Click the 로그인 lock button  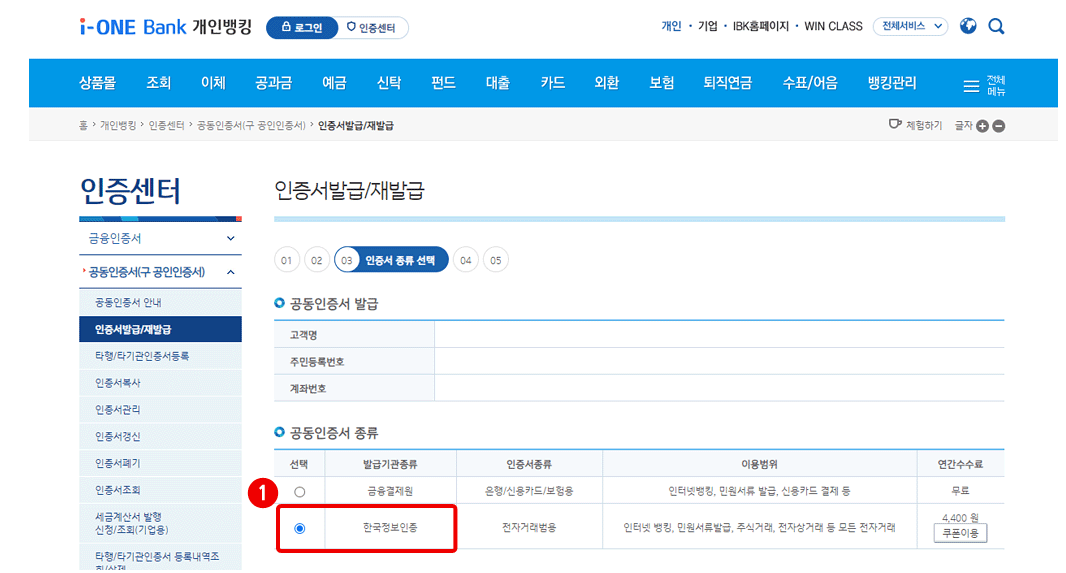point(303,28)
